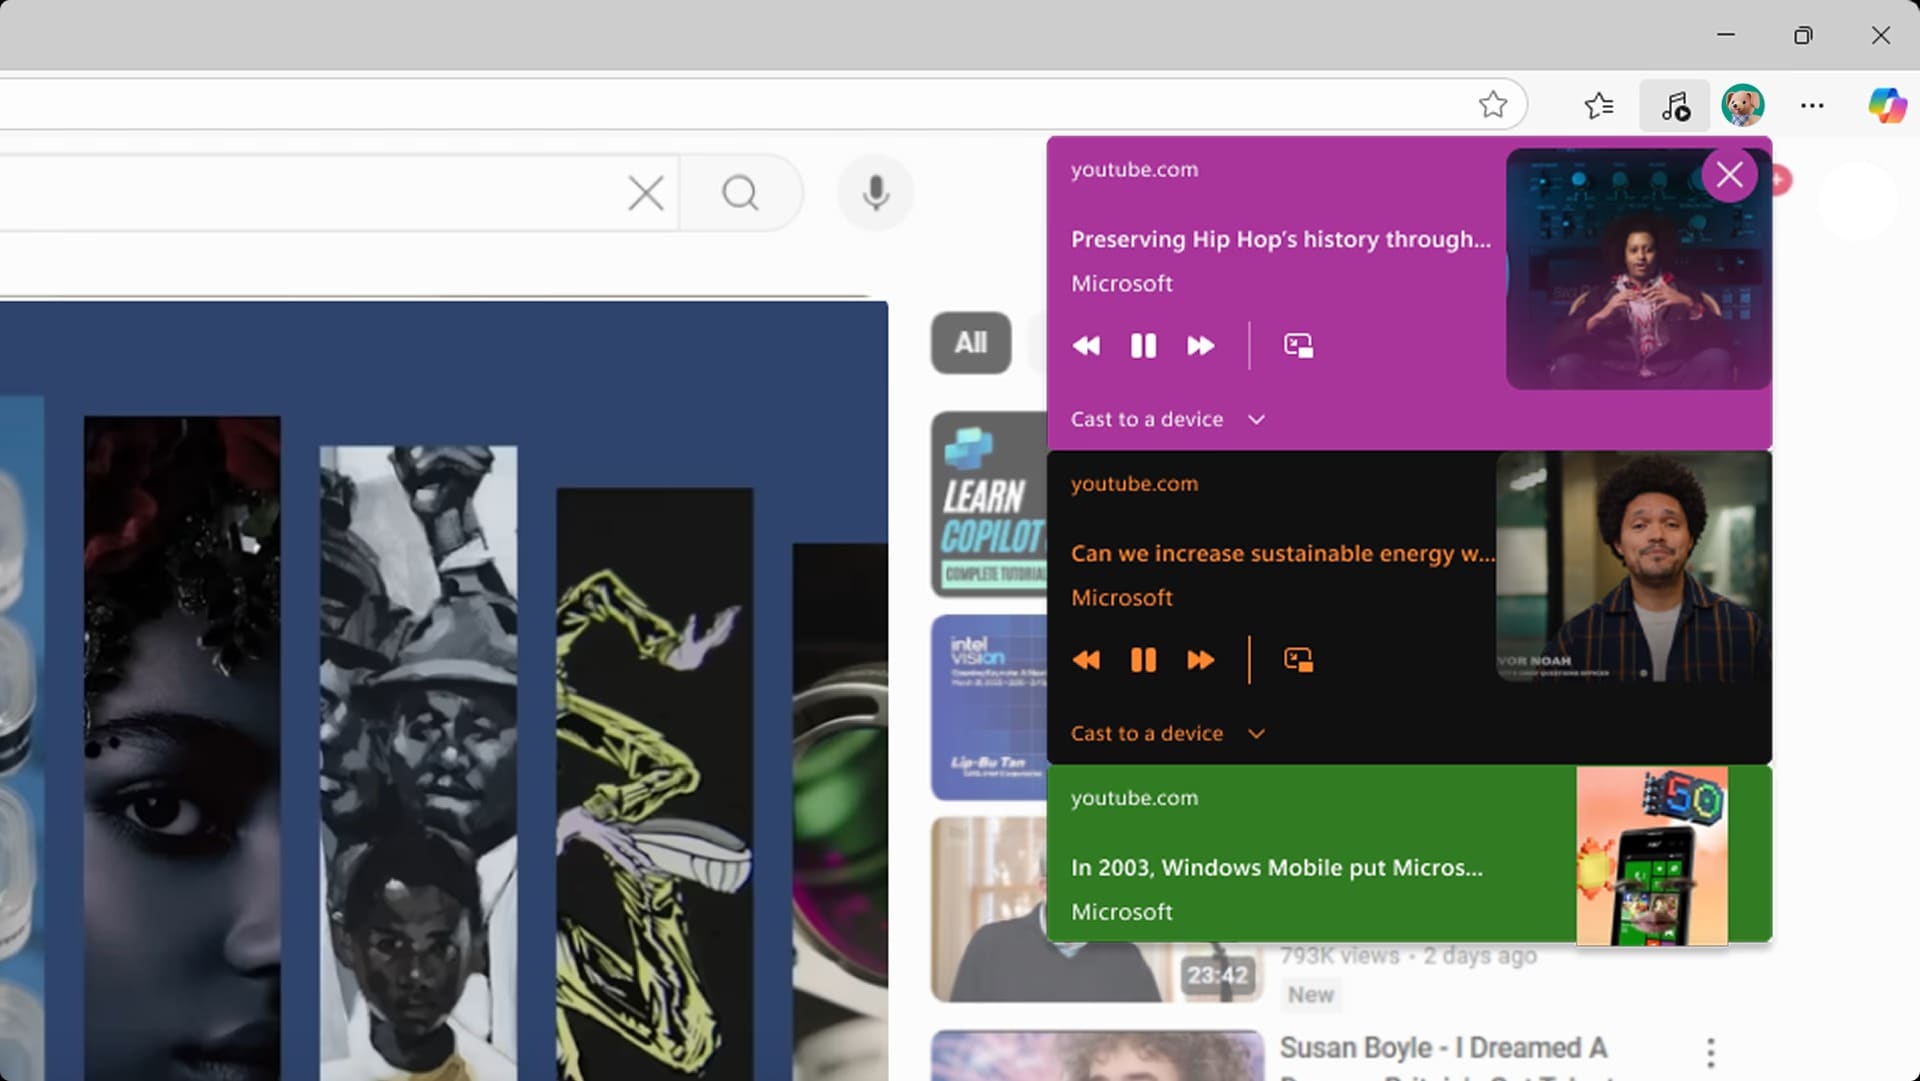Rewind the Hip Hop history media card
Screen dimensions: 1920x1081
pos(1086,346)
